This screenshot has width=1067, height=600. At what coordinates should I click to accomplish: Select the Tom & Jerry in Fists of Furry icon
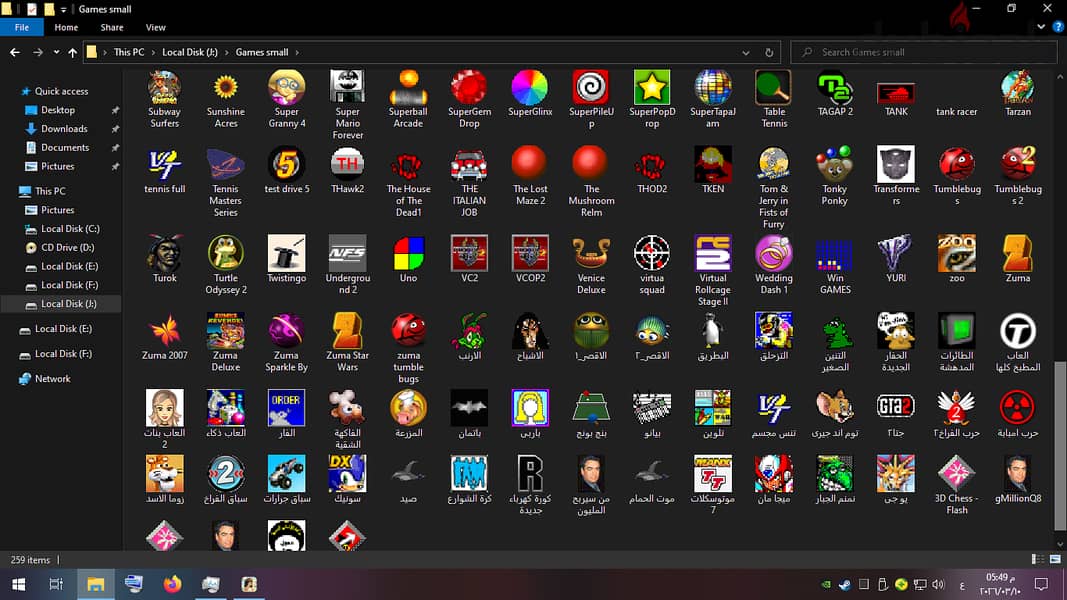[x=774, y=164]
